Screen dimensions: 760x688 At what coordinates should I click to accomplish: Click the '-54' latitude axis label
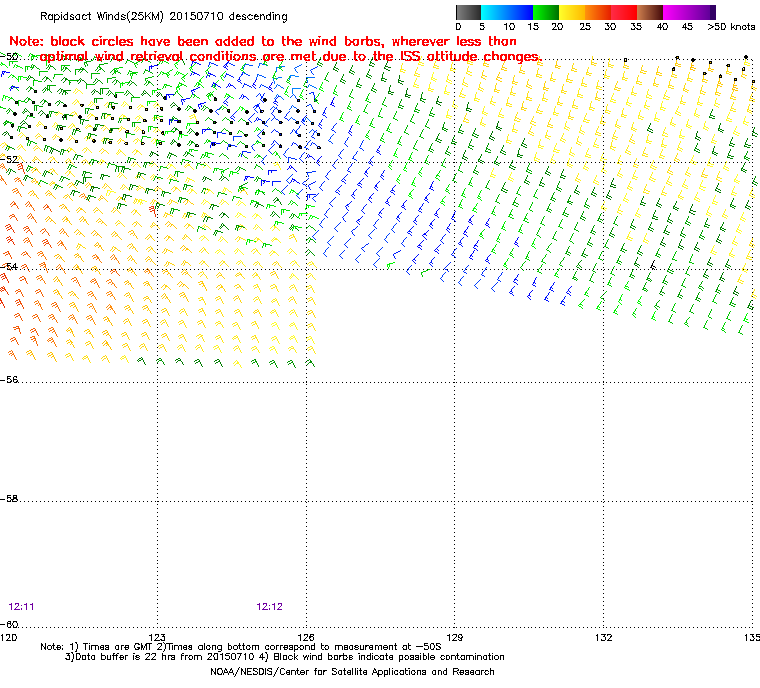pyautogui.click(x=9, y=267)
